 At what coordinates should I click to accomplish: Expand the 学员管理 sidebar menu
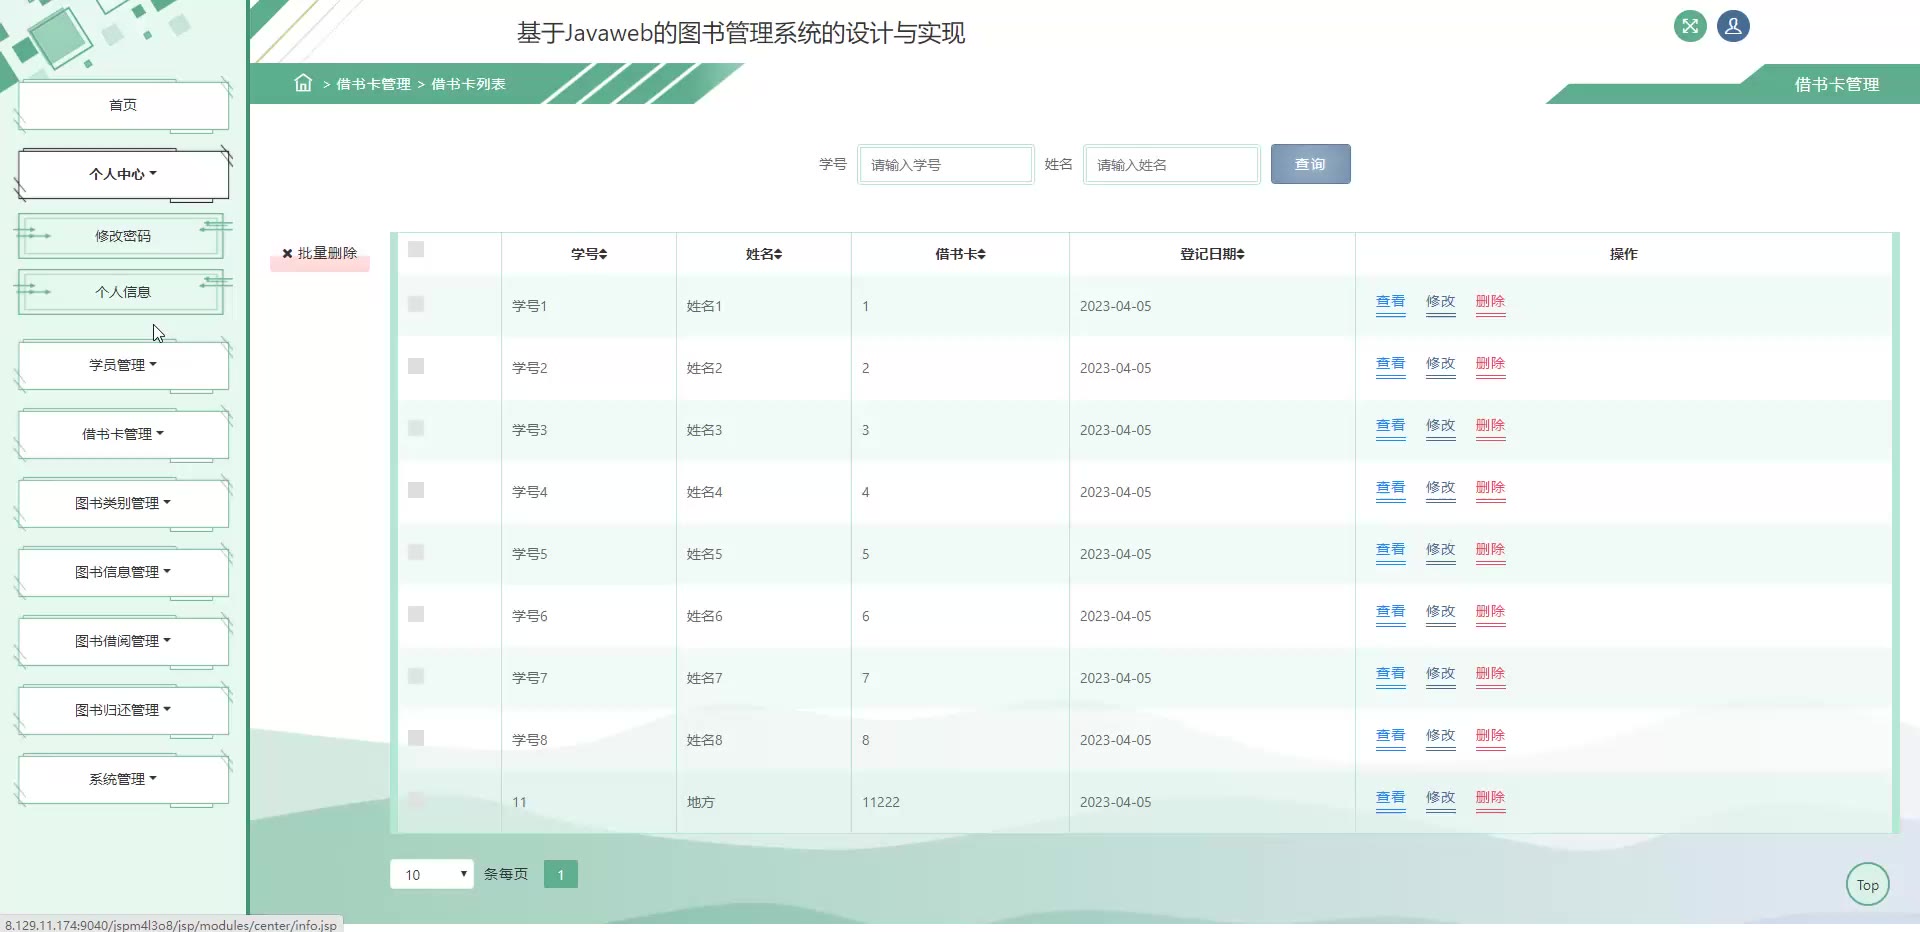click(x=123, y=365)
